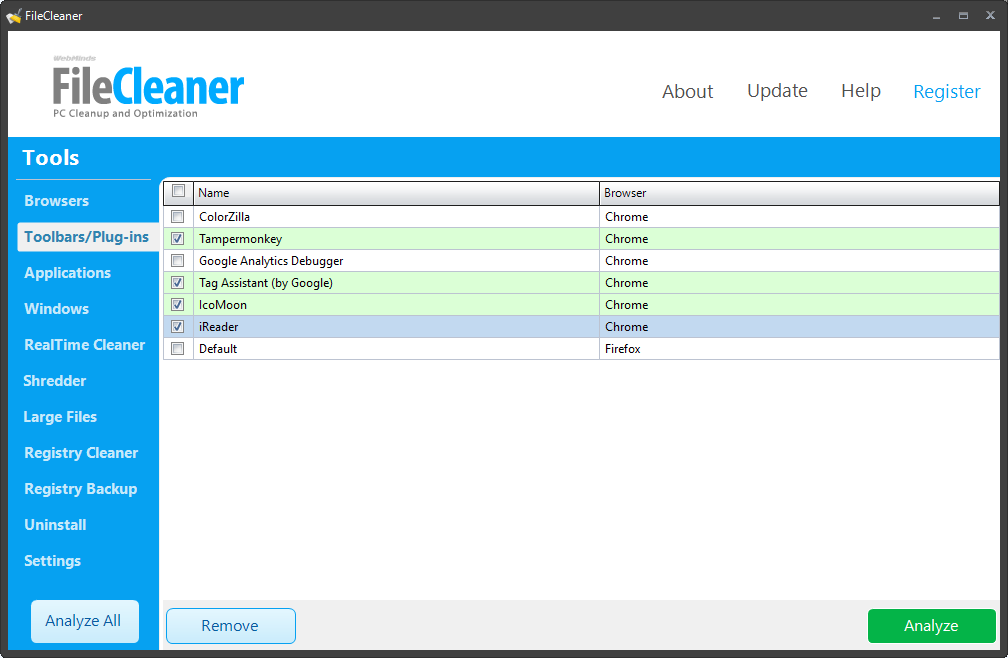
Task: Select the RealTime Cleaner tab
Action: tap(85, 345)
